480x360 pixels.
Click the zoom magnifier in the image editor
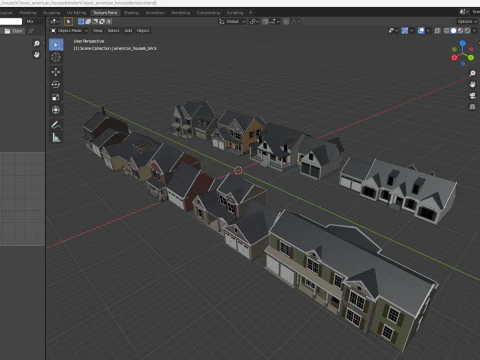tap(37, 44)
